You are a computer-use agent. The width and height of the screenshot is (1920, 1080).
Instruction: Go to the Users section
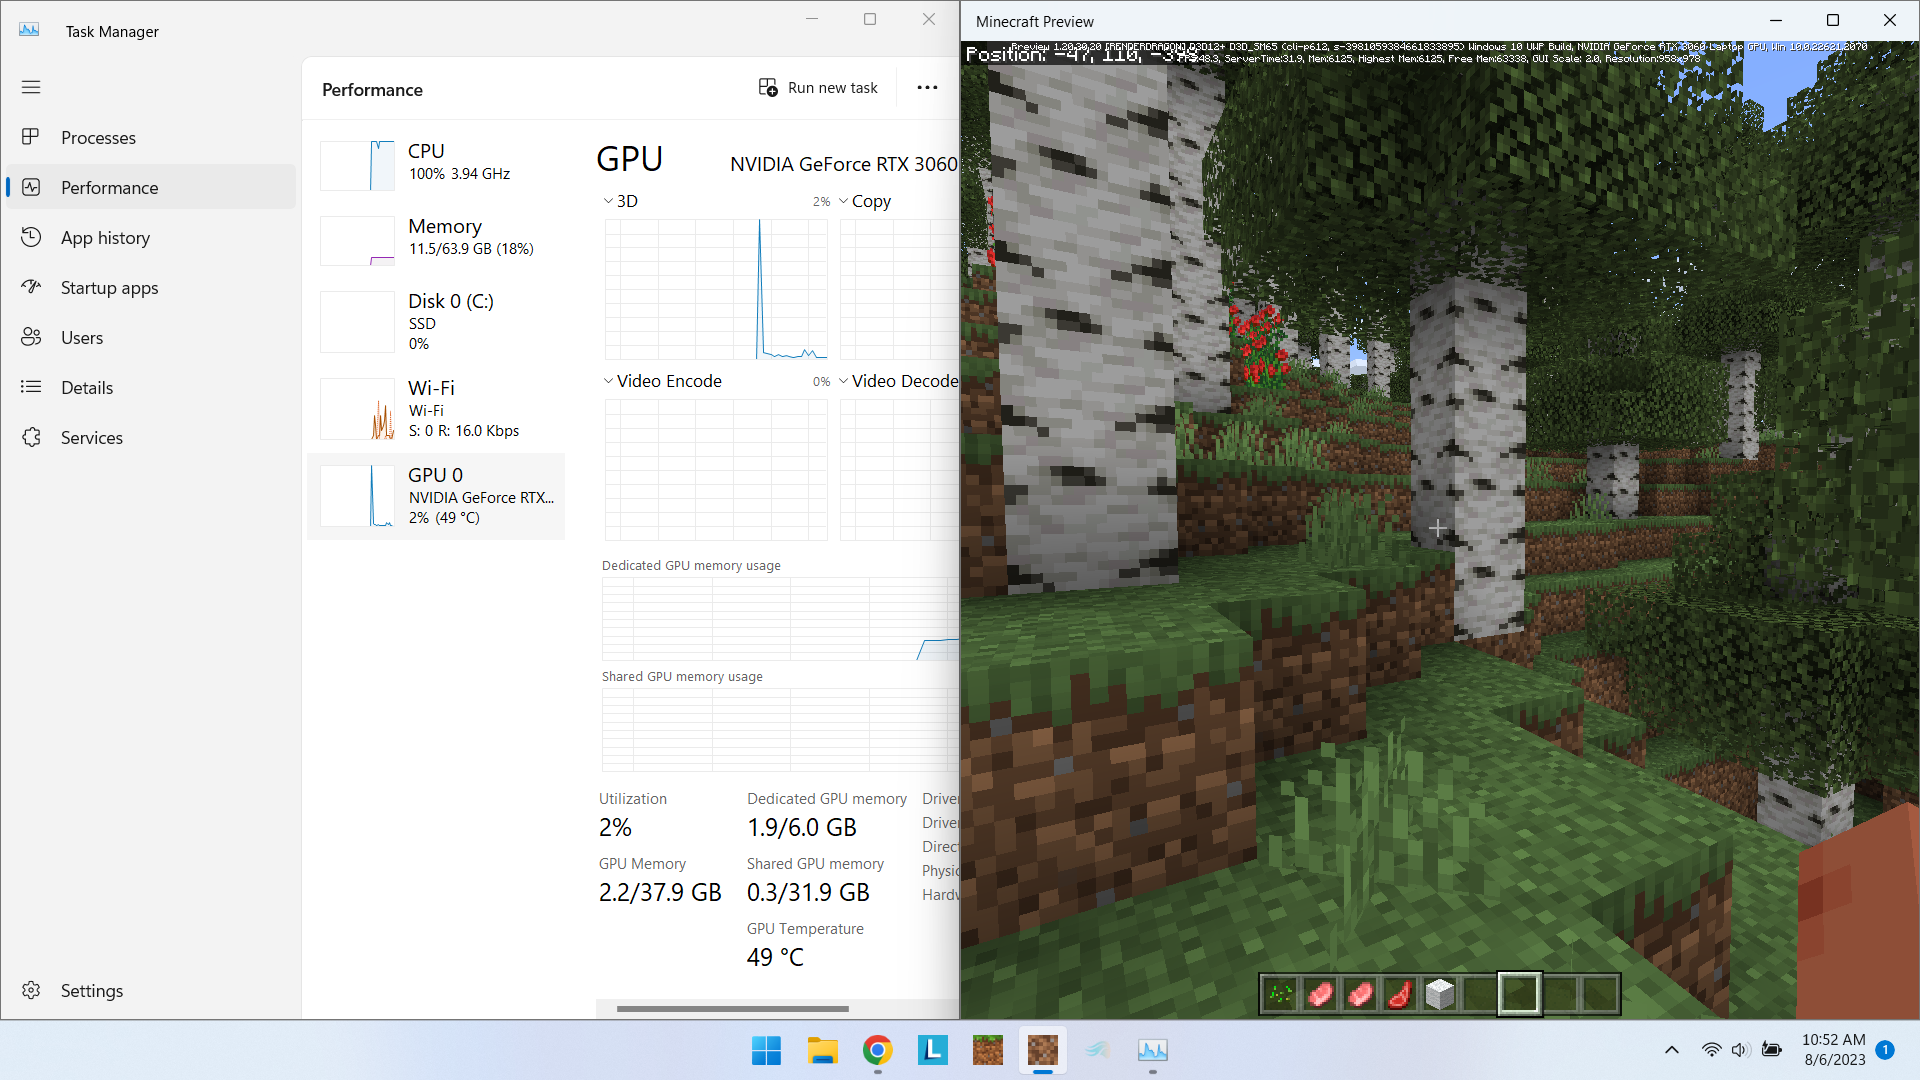[x=81, y=338]
